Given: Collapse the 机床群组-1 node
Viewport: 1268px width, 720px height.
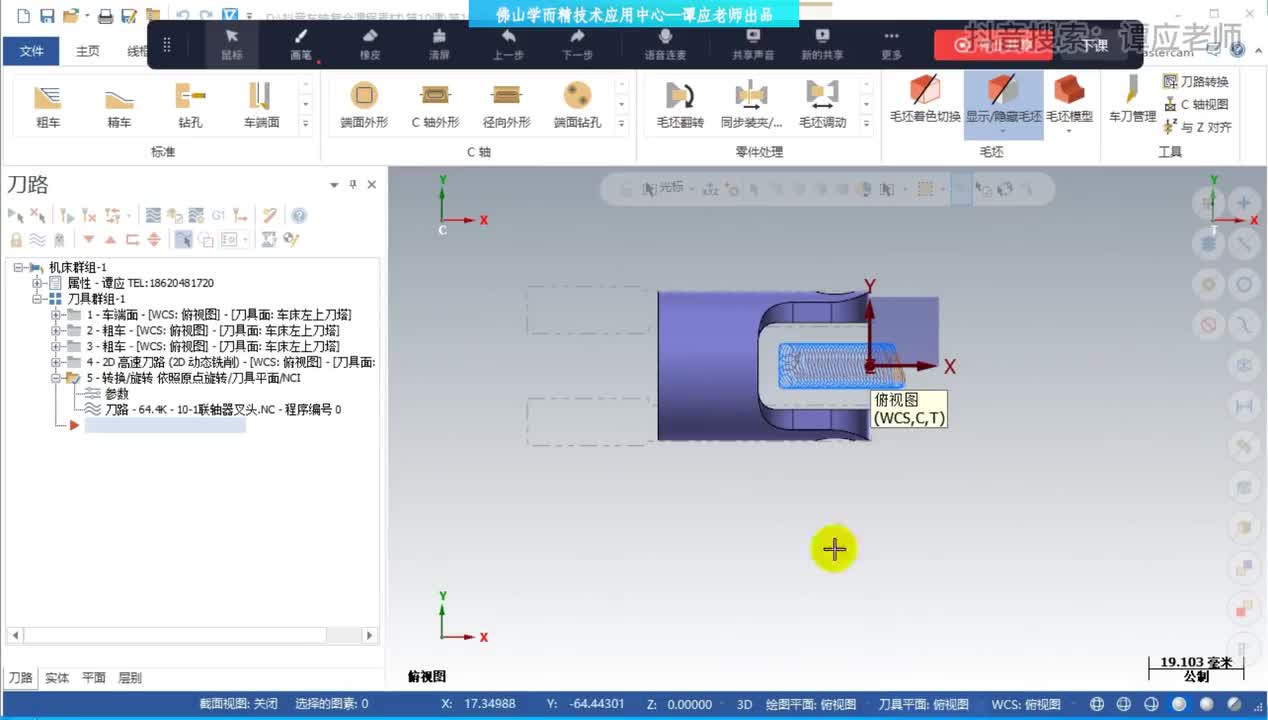Looking at the screenshot, I should (18, 267).
